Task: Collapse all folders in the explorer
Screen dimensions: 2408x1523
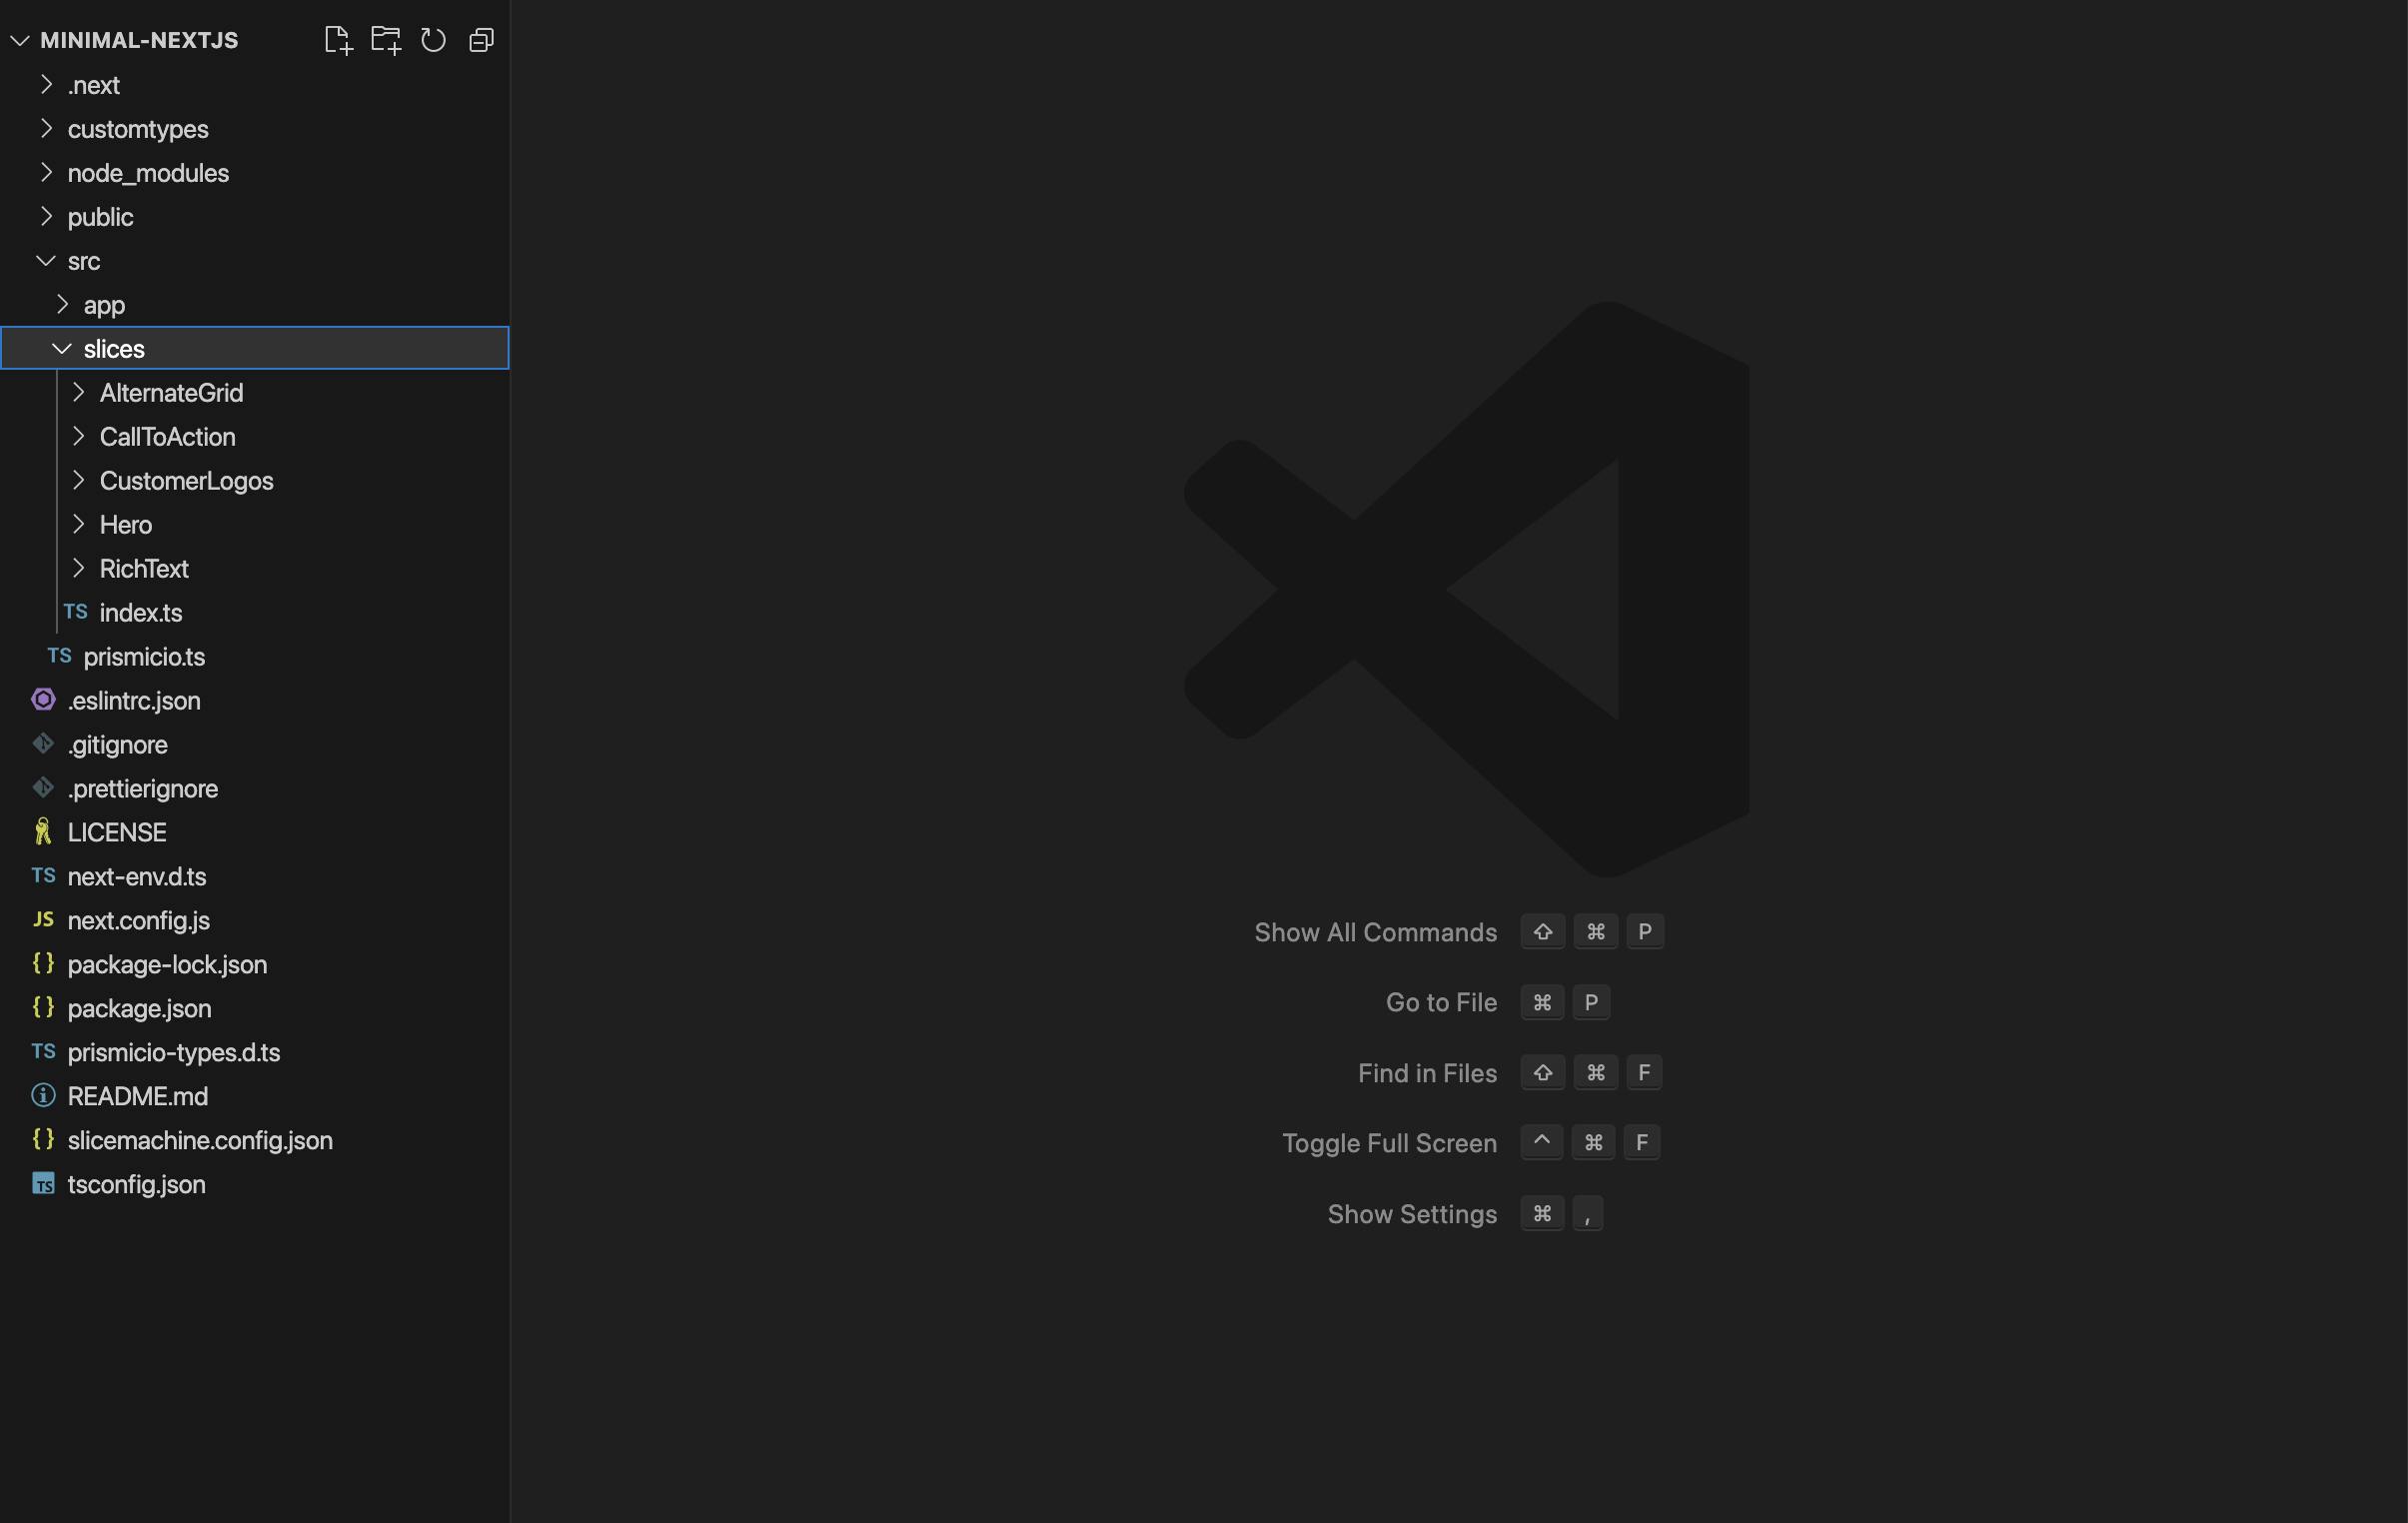Action: 481,40
